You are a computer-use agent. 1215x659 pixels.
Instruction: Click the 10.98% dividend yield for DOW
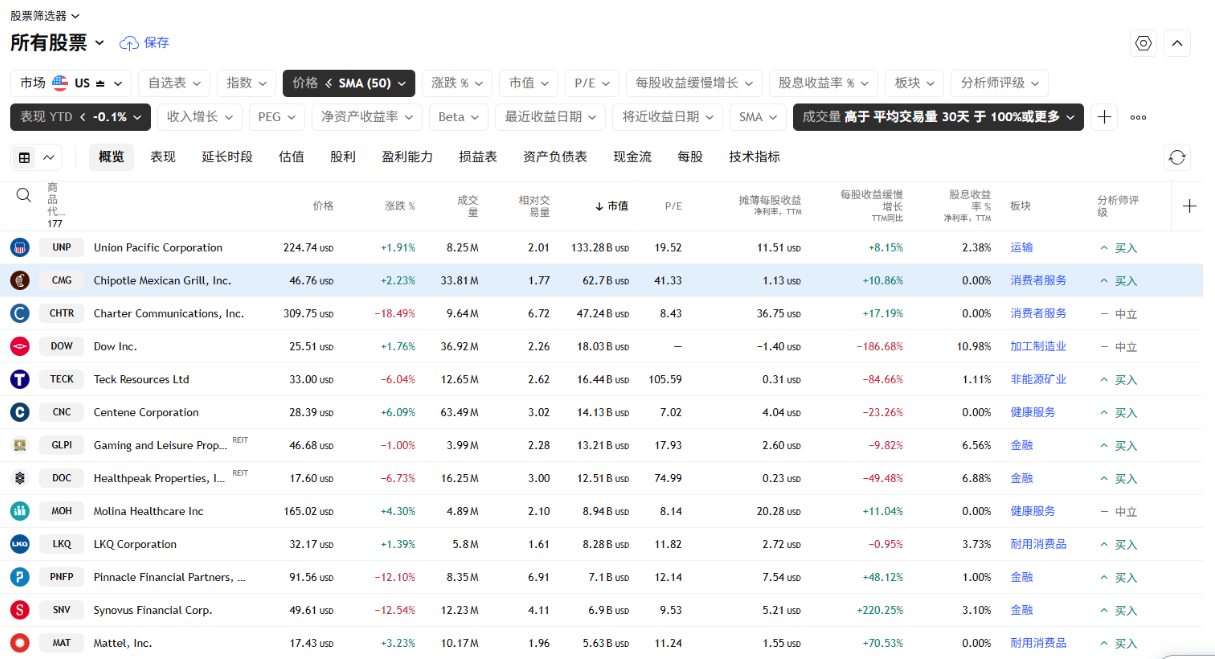(973, 346)
